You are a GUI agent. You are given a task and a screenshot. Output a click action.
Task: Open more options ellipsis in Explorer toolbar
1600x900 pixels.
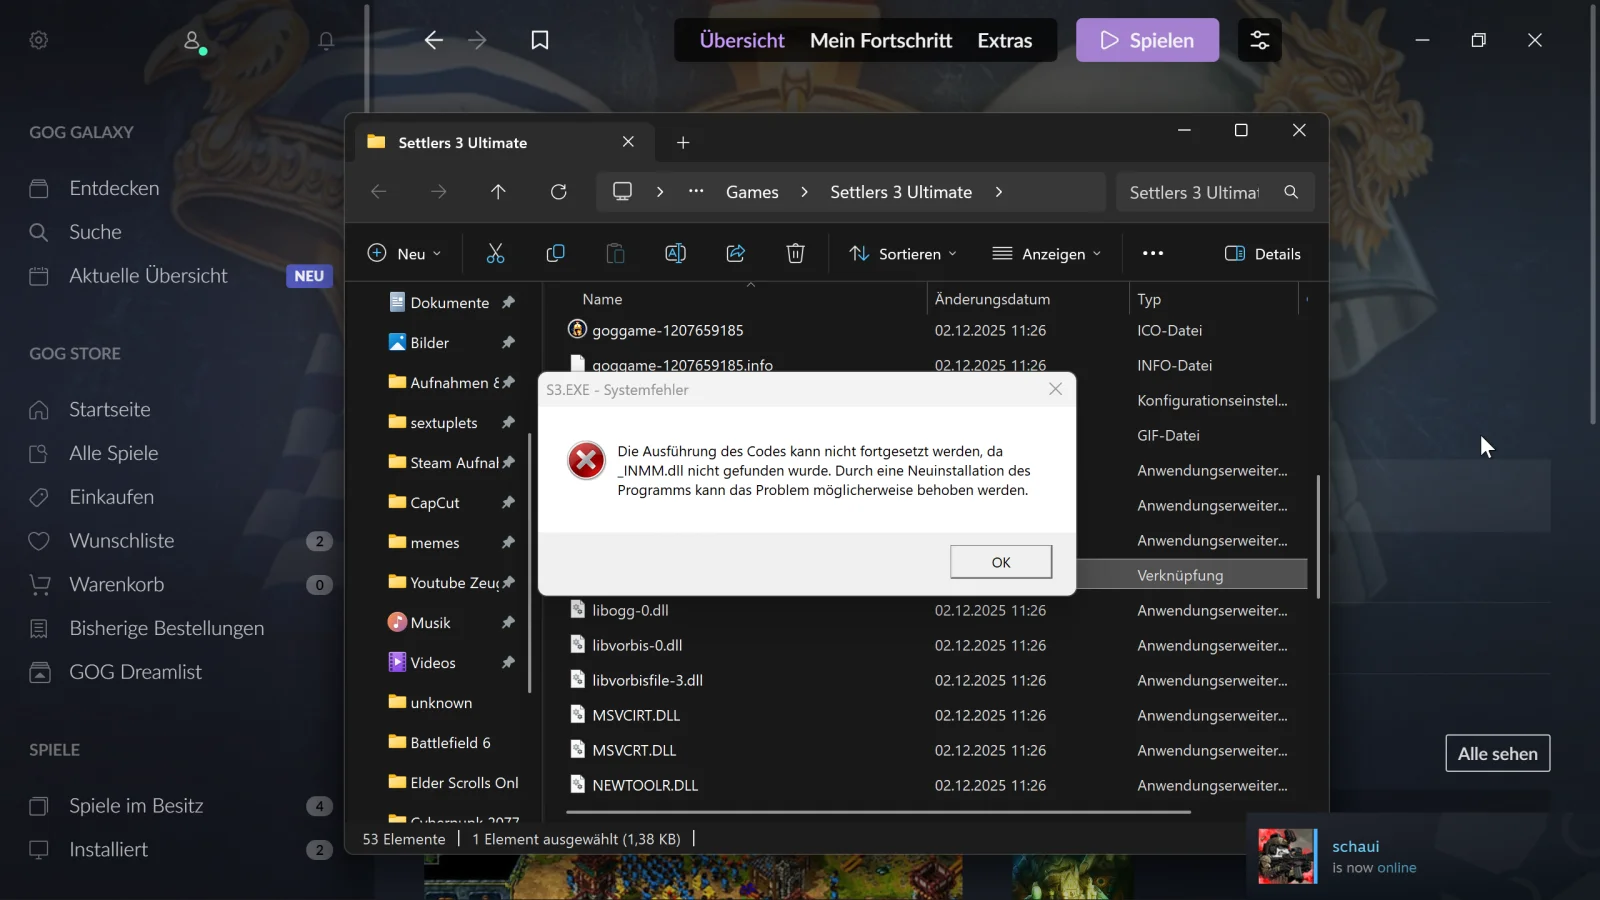pyautogui.click(x=1153, y=254)
